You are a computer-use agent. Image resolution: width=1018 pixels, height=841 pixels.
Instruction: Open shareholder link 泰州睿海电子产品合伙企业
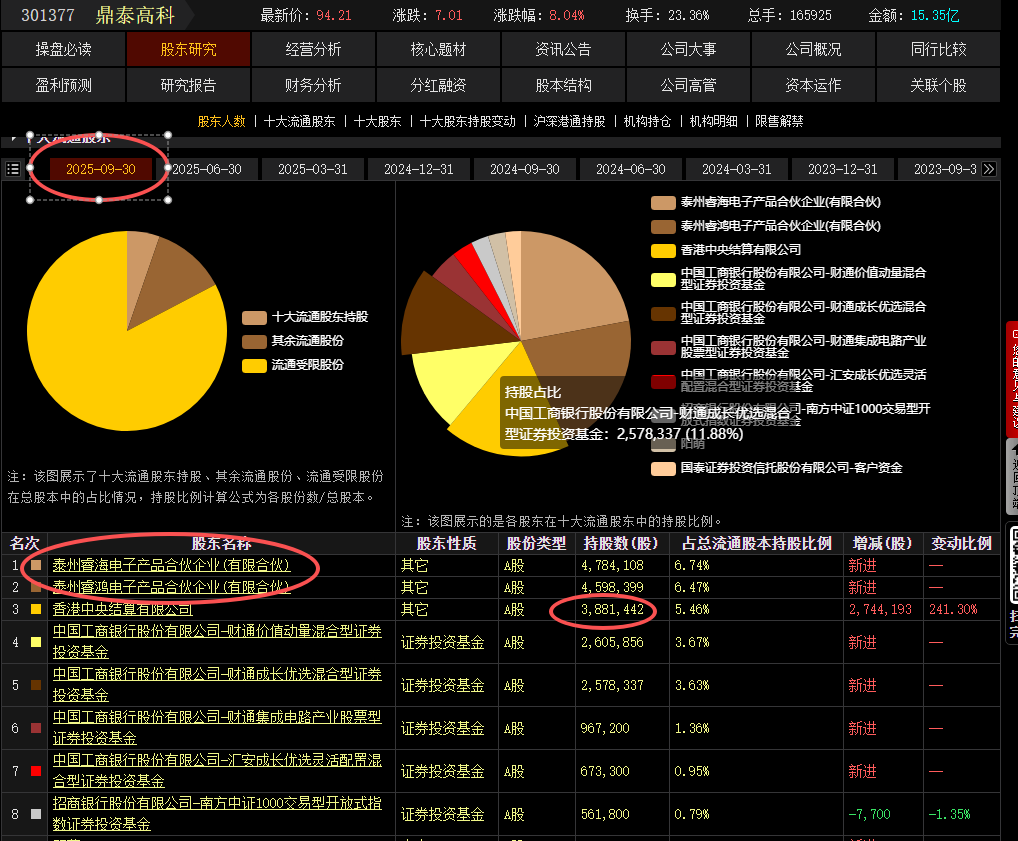coord(171,565)
